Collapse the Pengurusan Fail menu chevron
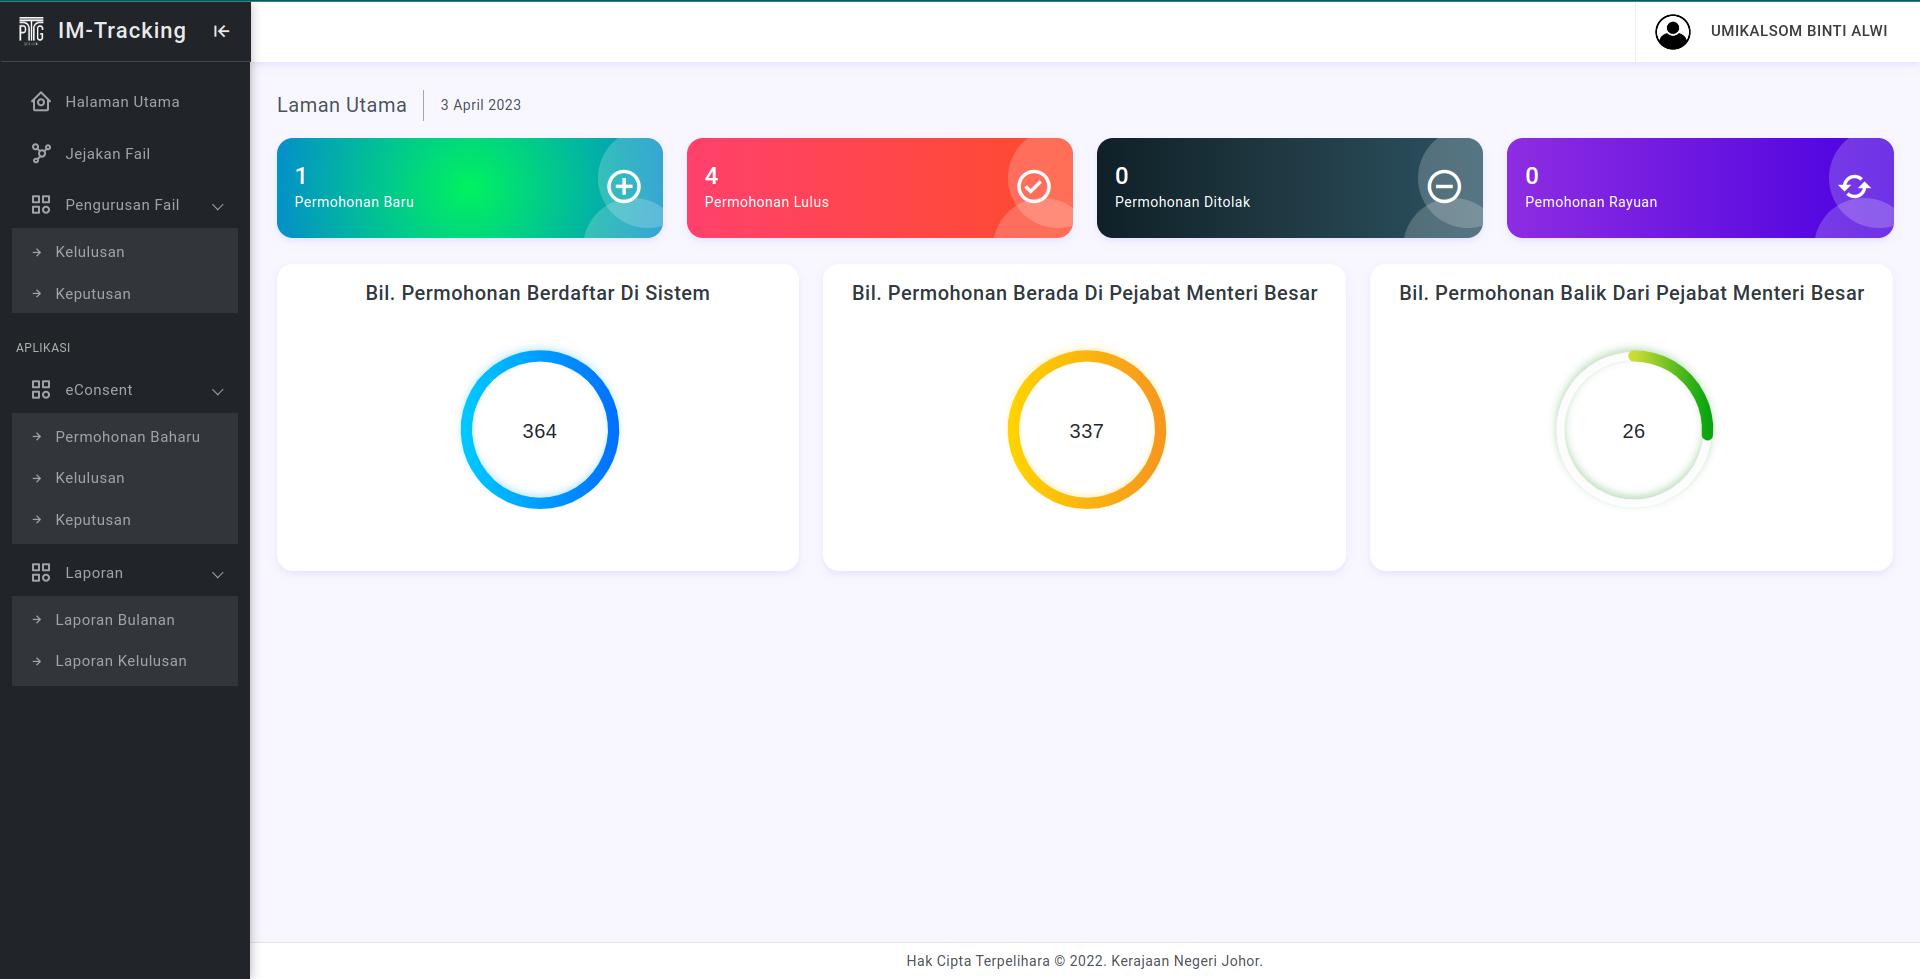The height and width of the screenshot is (979, 1920). pos(218,206)
